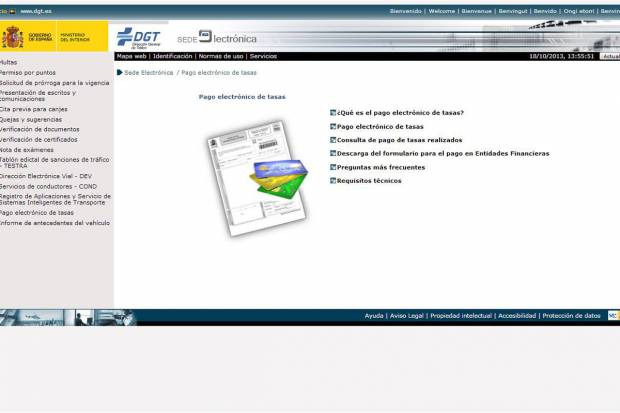Open Aviso Legal in the footer
Image resolution: width=620 pixels, height=413 pixels.
tap(406, 316)
